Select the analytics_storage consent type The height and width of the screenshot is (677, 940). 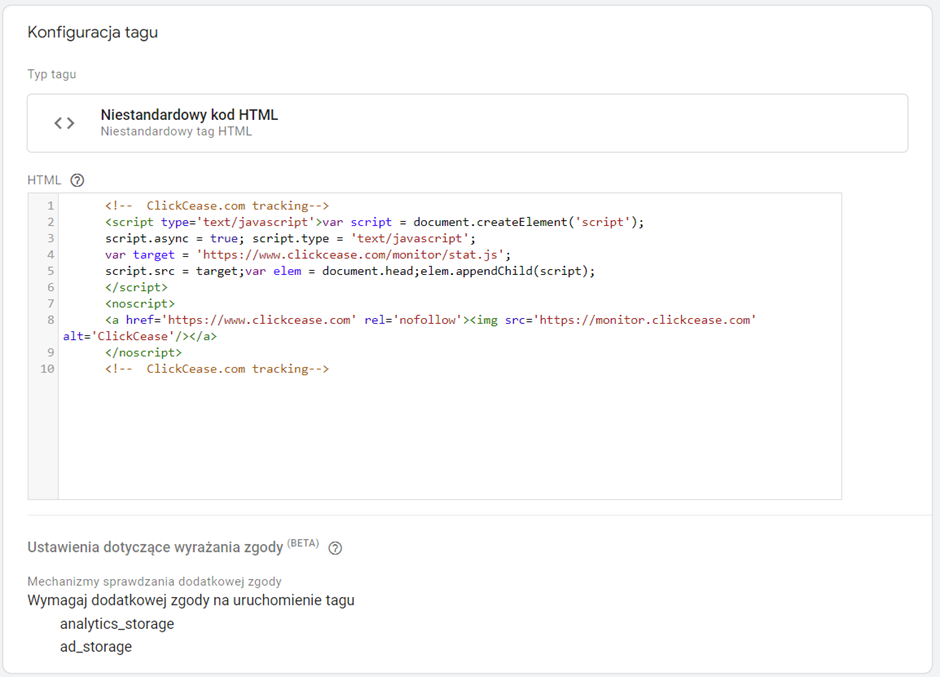click(117, 624)
